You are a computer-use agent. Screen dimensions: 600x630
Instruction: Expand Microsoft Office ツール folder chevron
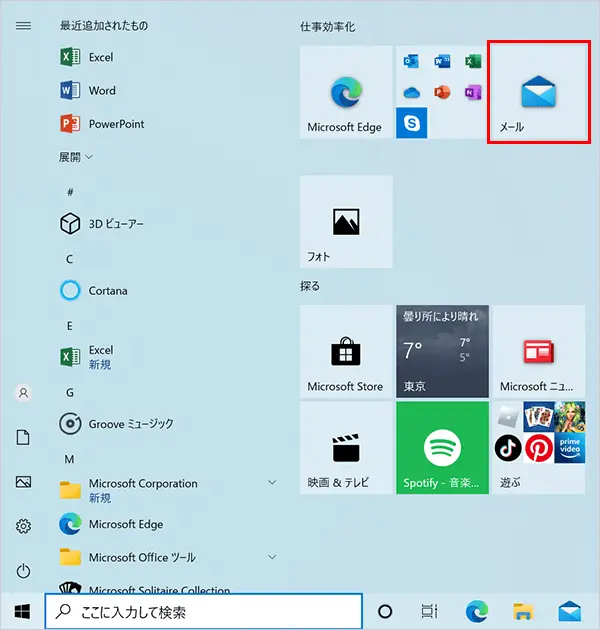(x=272, y=557)
